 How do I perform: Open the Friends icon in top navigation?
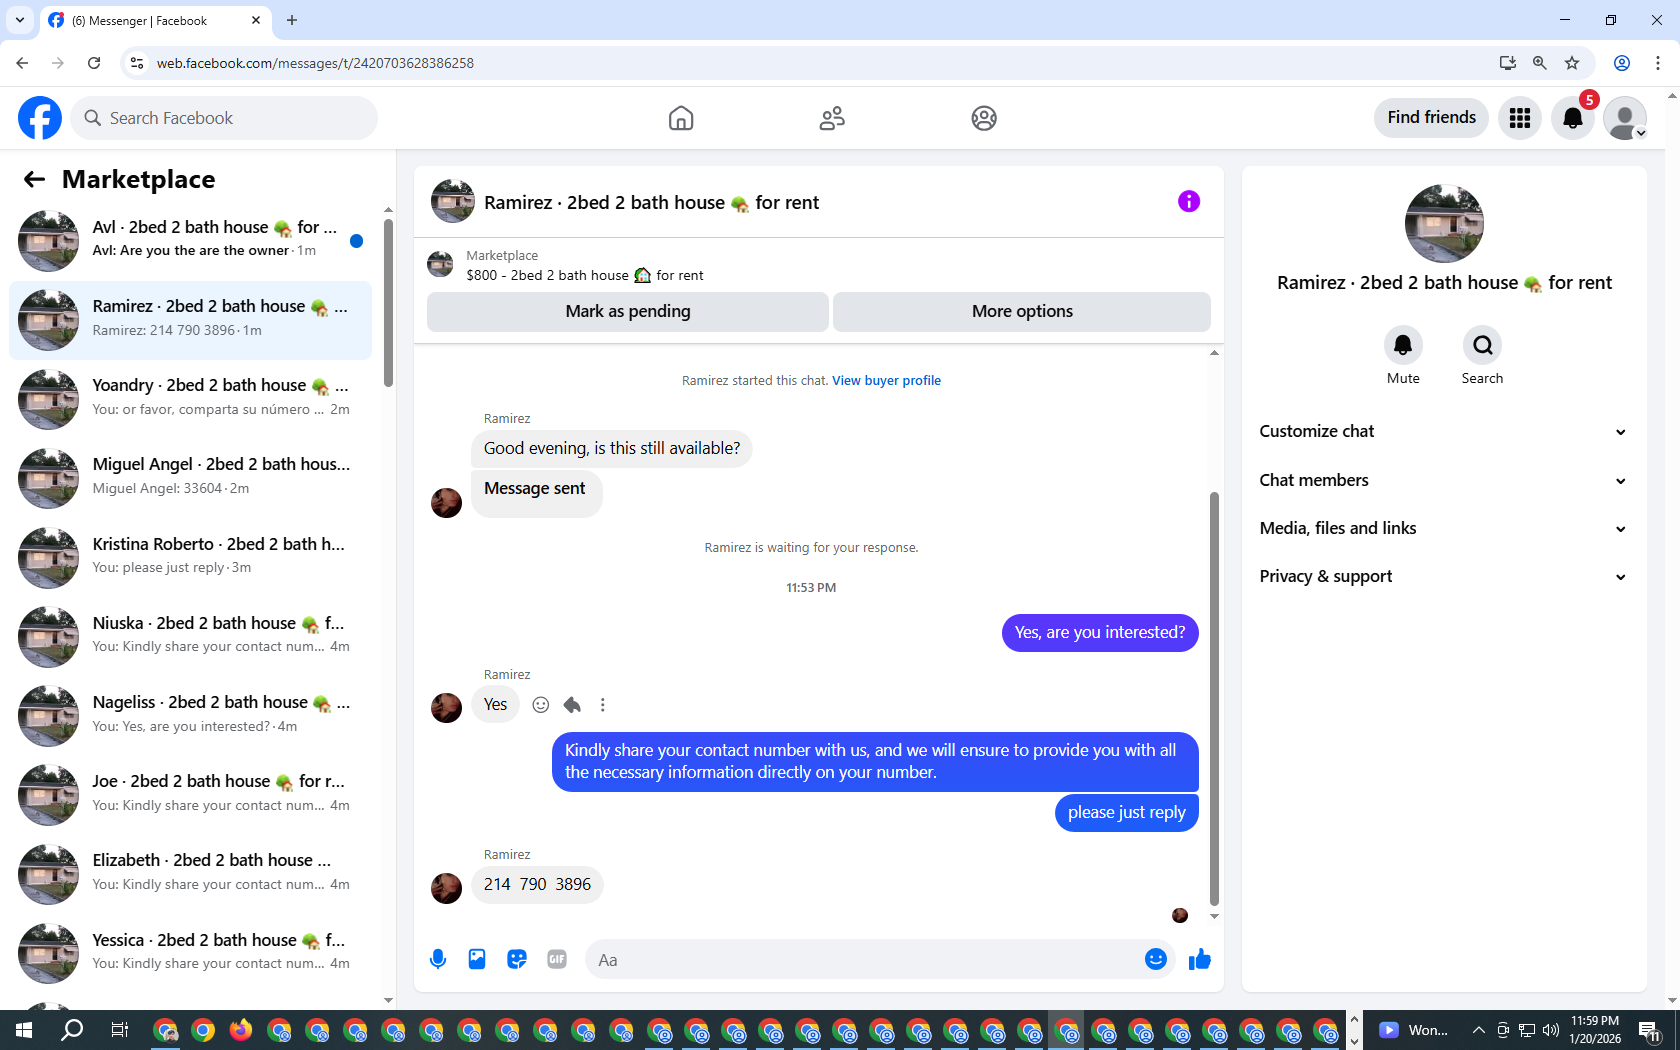832,118
